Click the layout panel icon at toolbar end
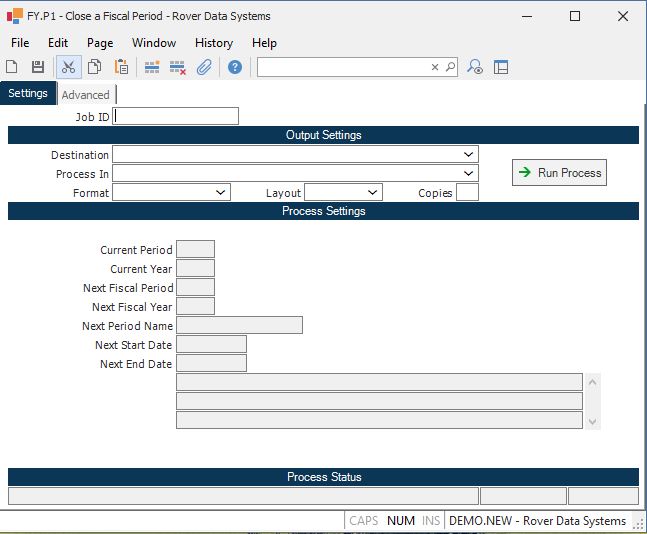The width and height of the screenshot is (647, 534). pos(501,67)
